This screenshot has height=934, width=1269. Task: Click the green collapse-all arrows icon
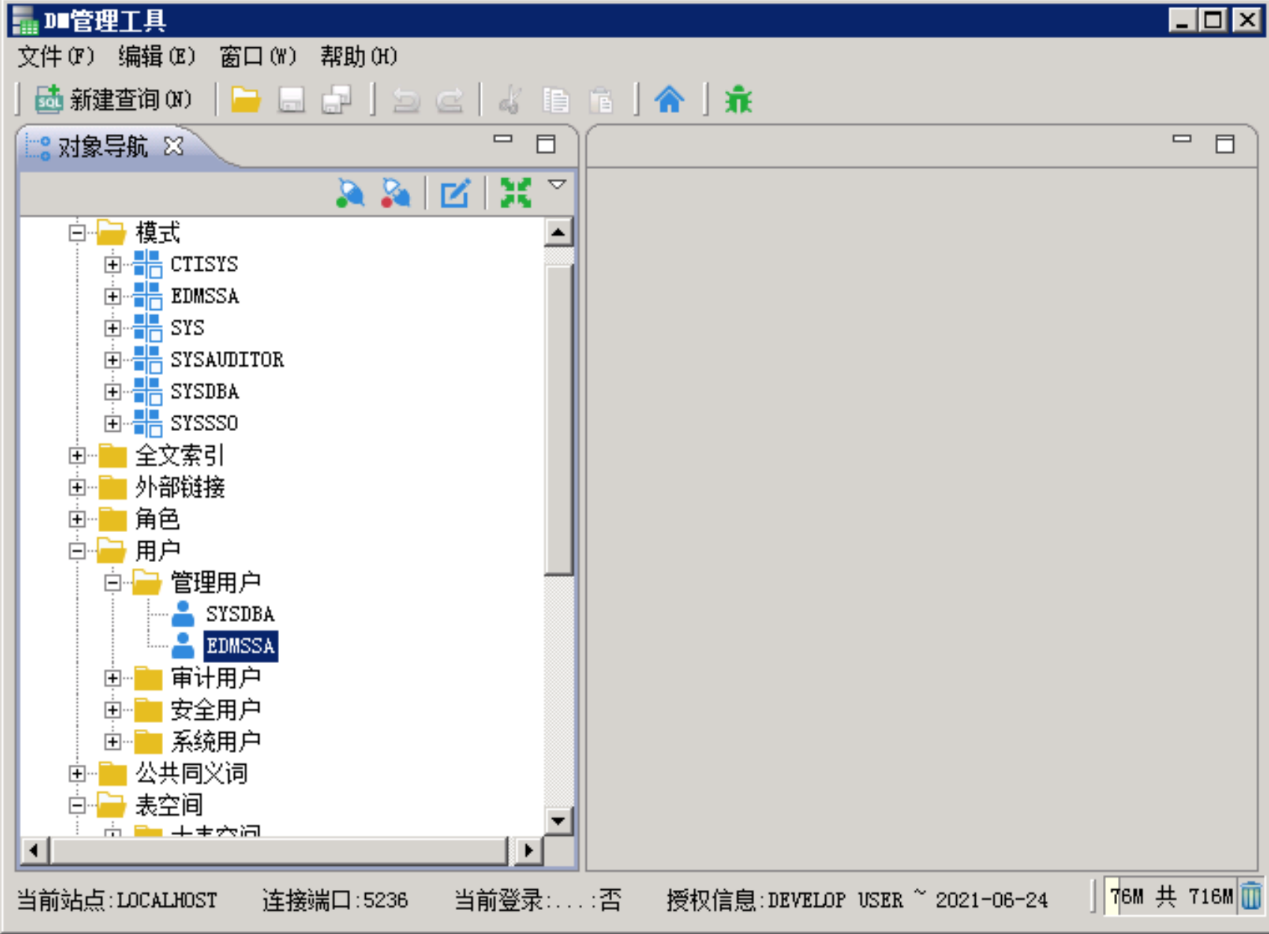(x=515, y=193)
